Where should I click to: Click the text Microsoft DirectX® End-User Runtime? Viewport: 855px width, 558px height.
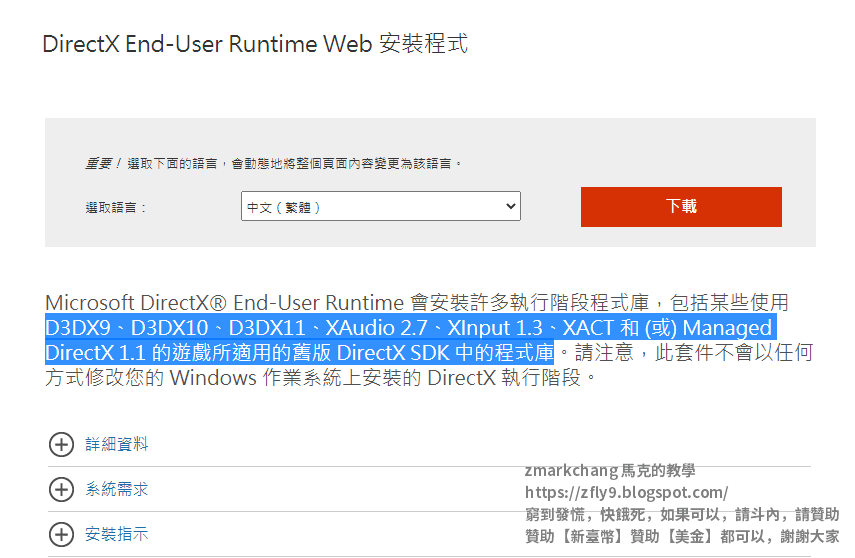click(224, 302)
